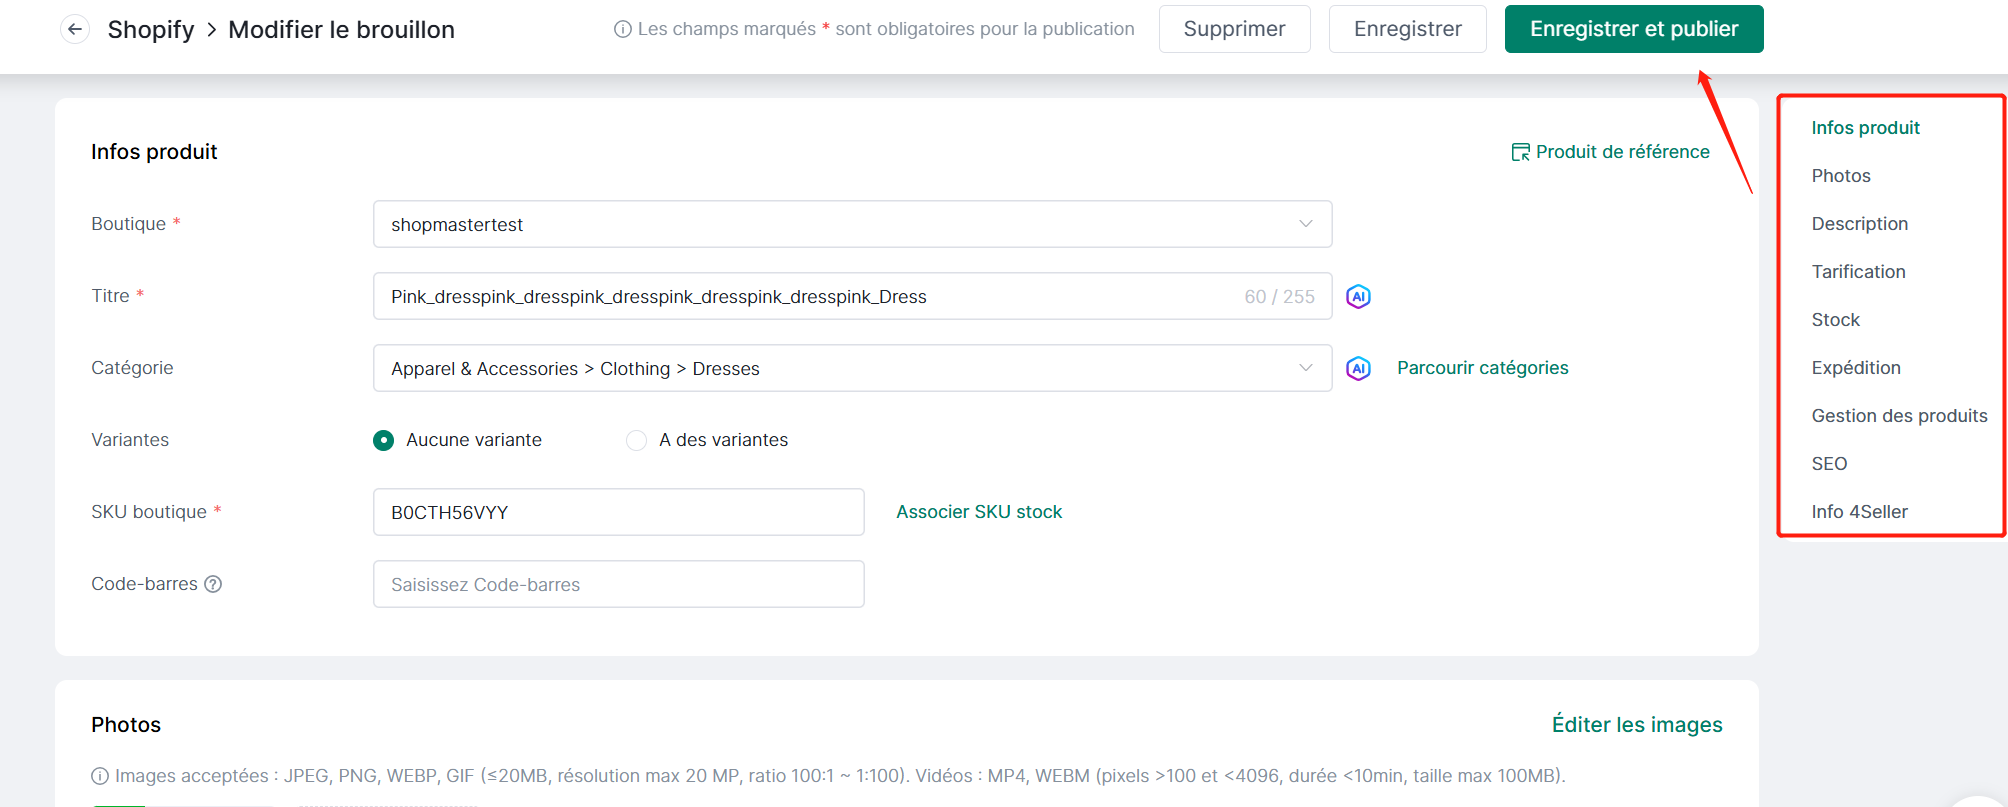Click the Produit de référence icon

click(1520, 152)
